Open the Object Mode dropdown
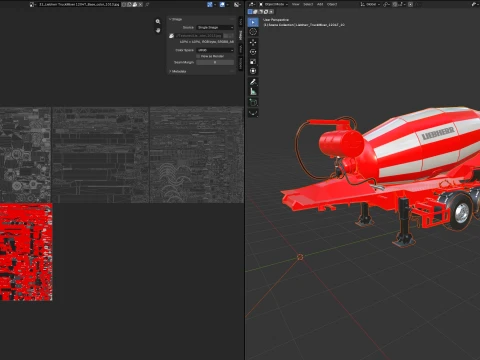 pos(273,4)
